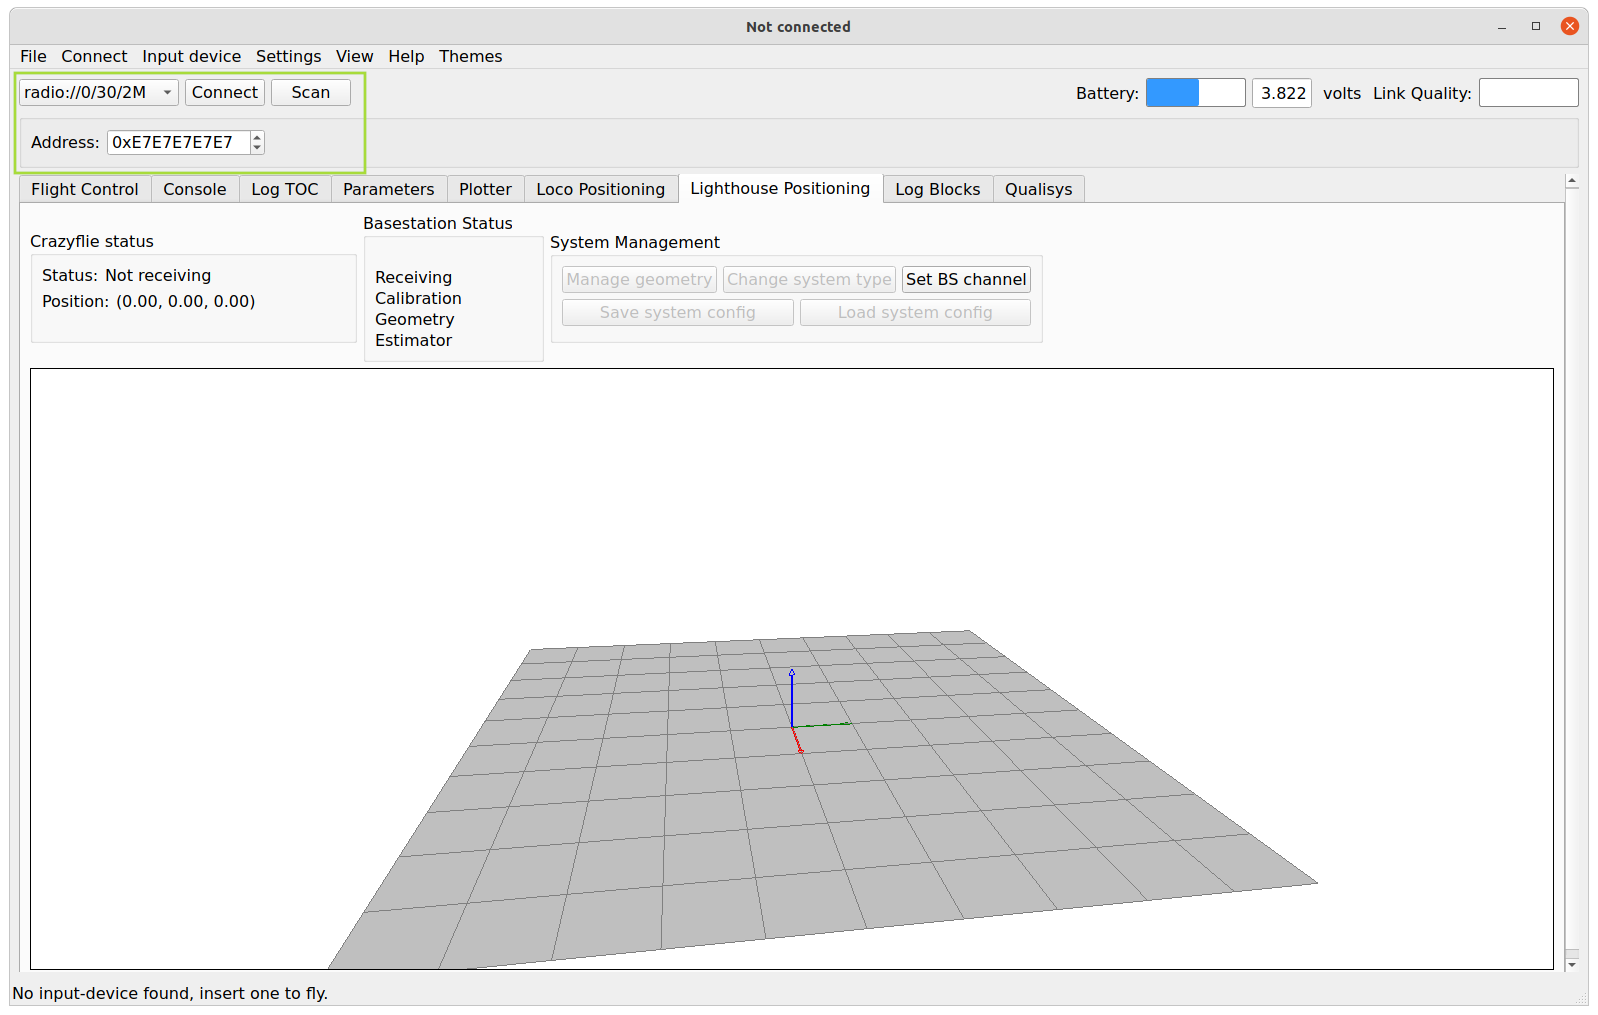Open the Help menu
This screenshot has height=1015, width=1598.
tap(406, 56)
